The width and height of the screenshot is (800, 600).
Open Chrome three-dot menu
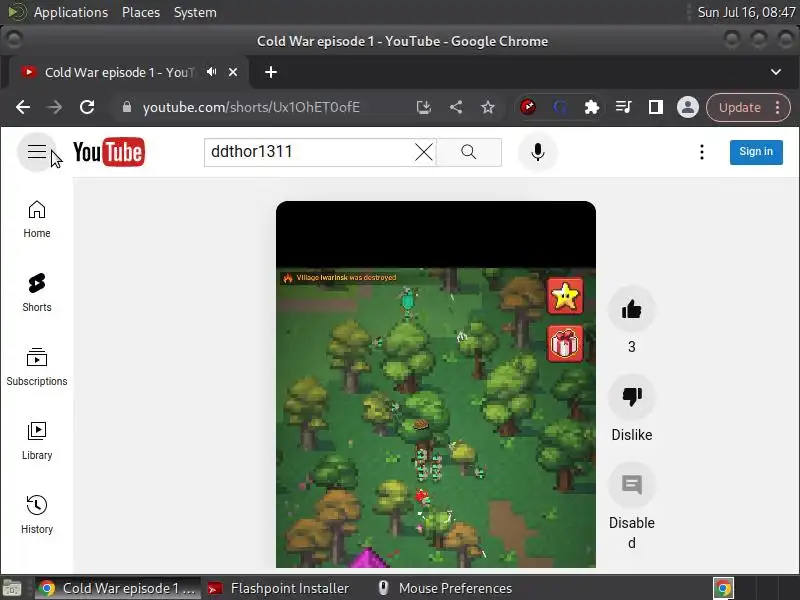pos(778,108)
